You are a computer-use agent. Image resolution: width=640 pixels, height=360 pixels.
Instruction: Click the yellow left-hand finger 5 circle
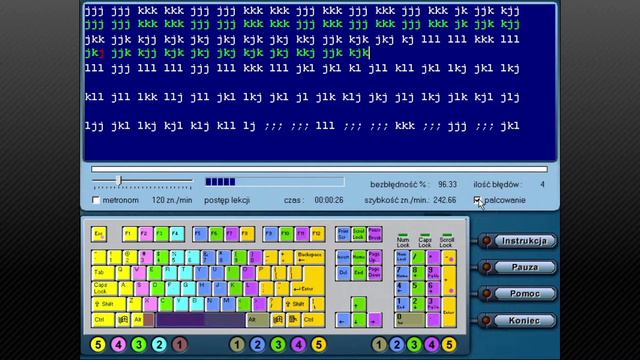98,345
